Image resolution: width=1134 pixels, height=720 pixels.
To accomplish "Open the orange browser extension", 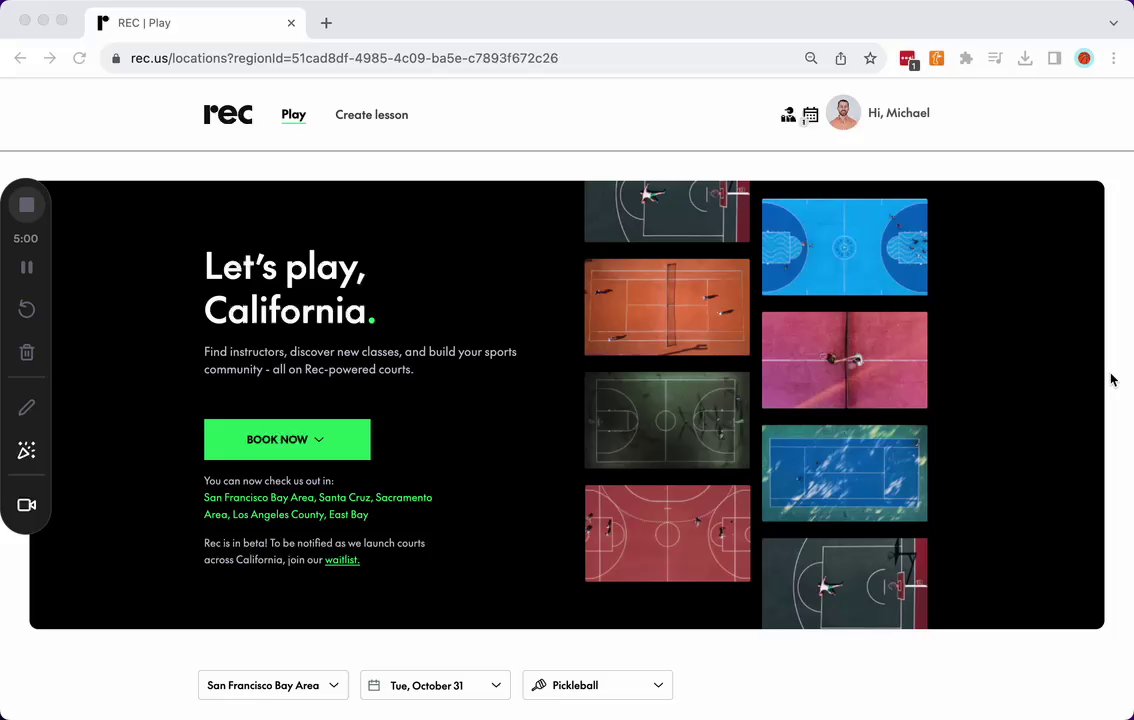I will point(937,59).
